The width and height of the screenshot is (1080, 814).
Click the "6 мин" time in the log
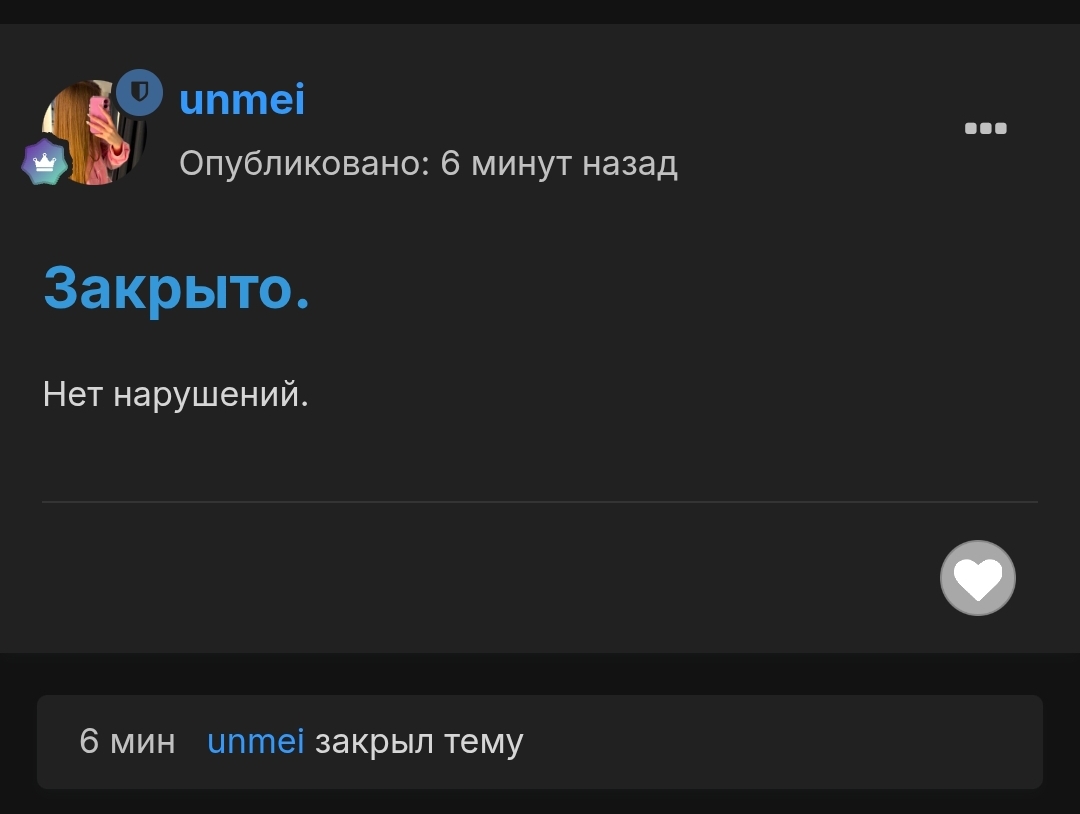point(127,742)
